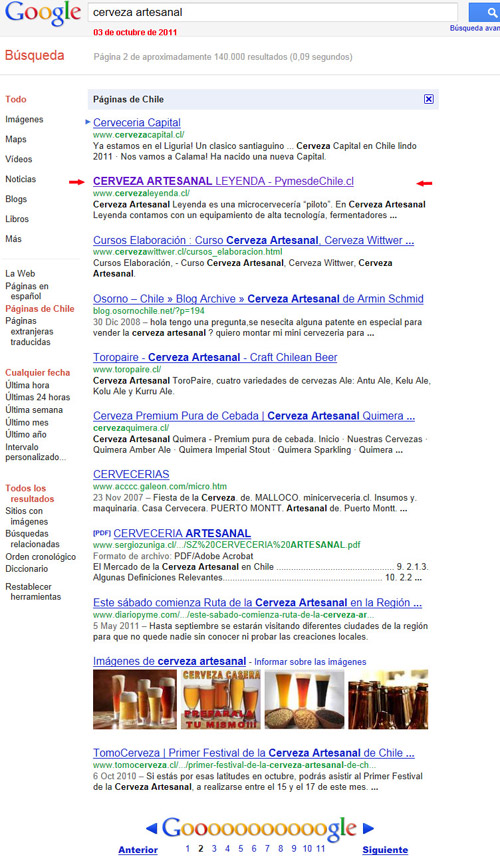
Task: Choose Sitios con imágenes view
Action: [26, 516]
